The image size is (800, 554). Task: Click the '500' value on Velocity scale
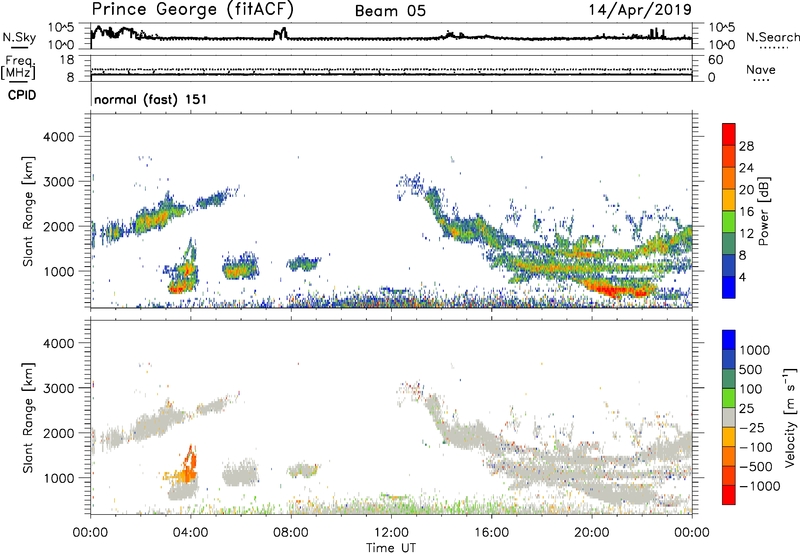752,370
